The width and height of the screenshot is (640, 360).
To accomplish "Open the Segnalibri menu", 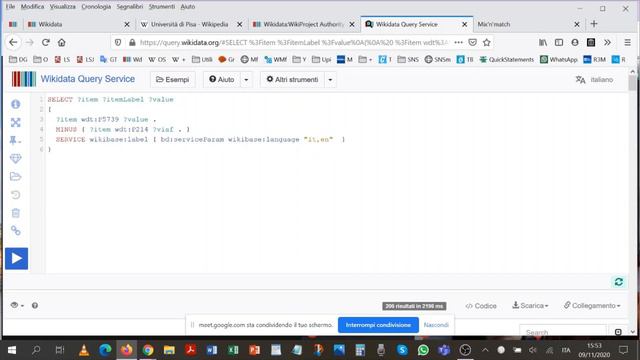I will point(129,7).
